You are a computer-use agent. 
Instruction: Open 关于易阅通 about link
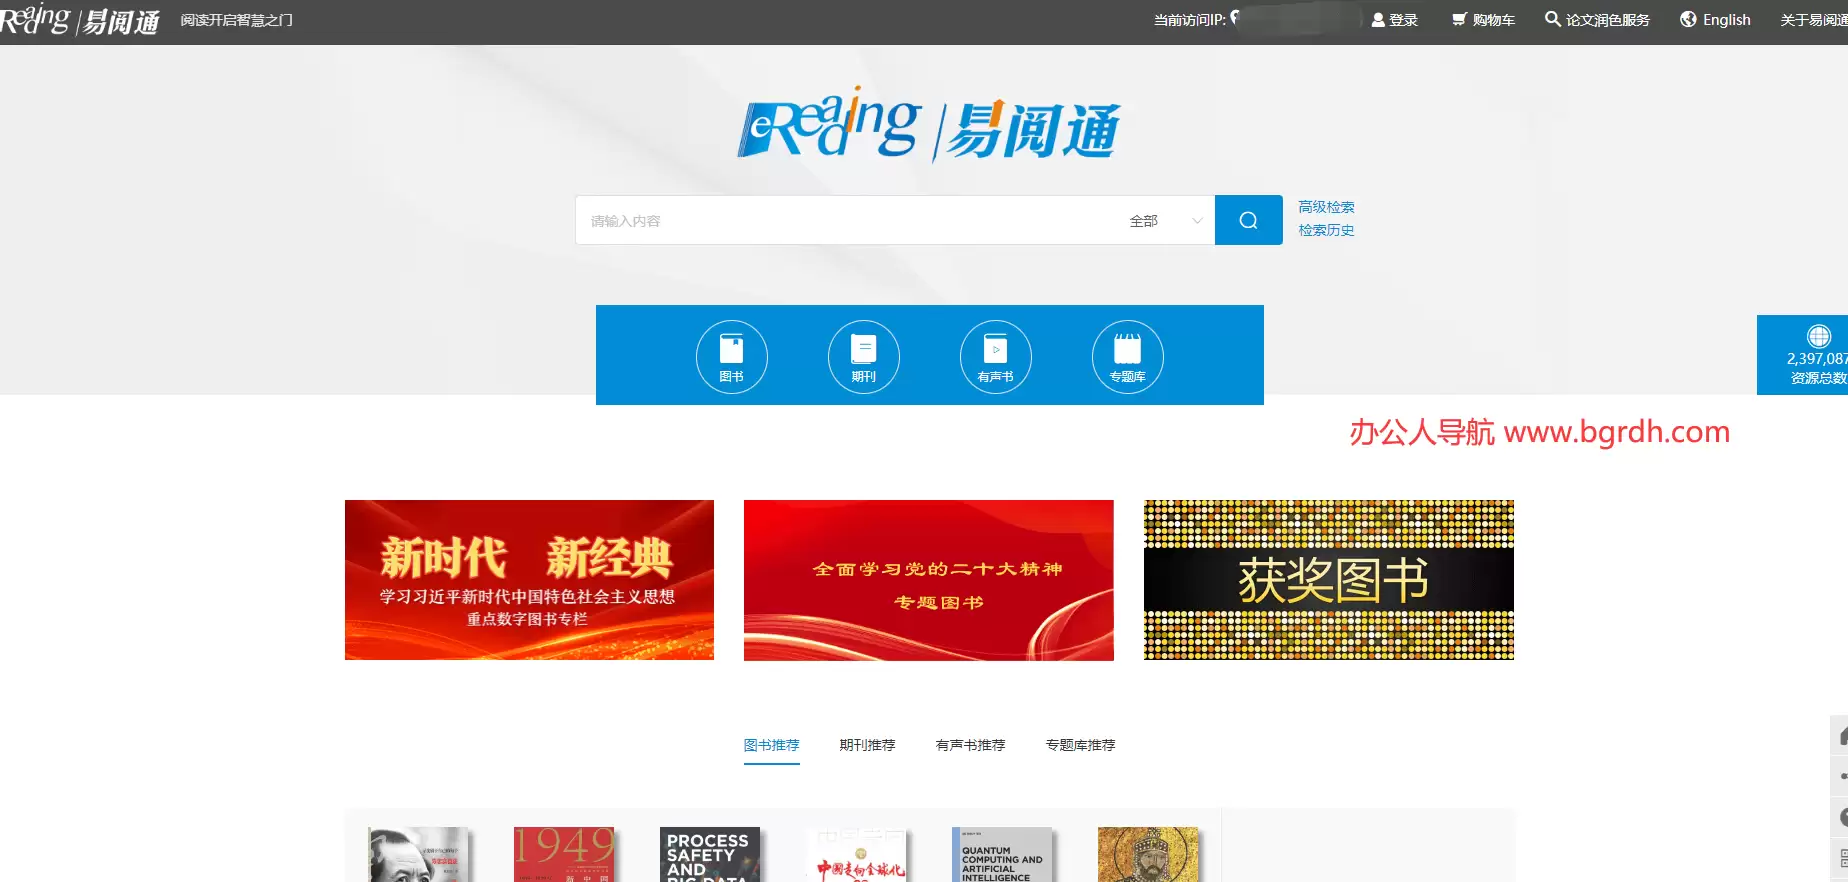pos(1813,20)
